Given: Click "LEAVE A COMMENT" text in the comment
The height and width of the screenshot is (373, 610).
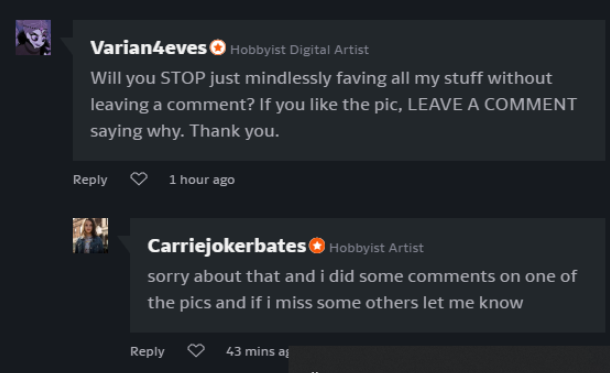Looking at the screenshot, I should tap(492, 104).
